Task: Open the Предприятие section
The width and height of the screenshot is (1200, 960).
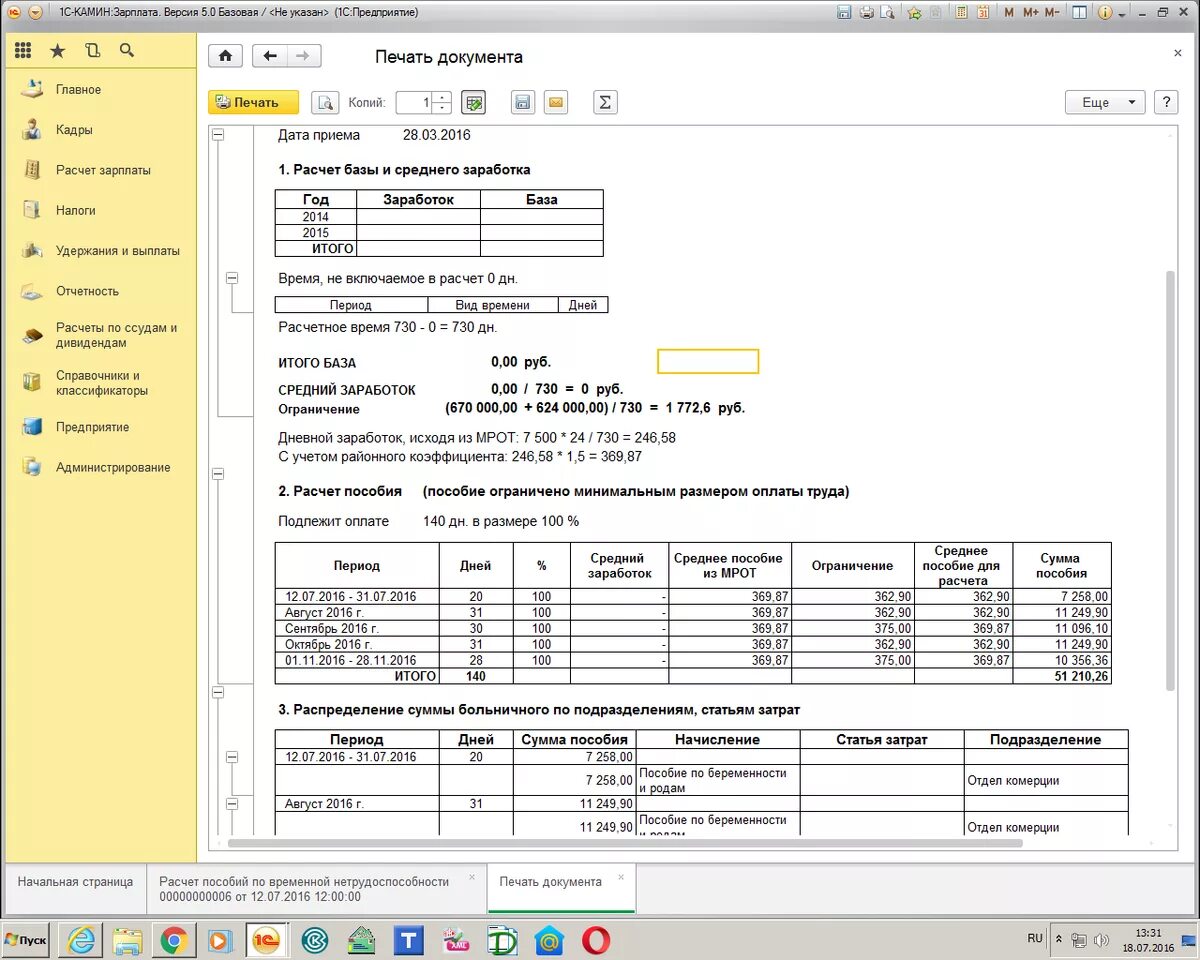Action: pos(93,427)
